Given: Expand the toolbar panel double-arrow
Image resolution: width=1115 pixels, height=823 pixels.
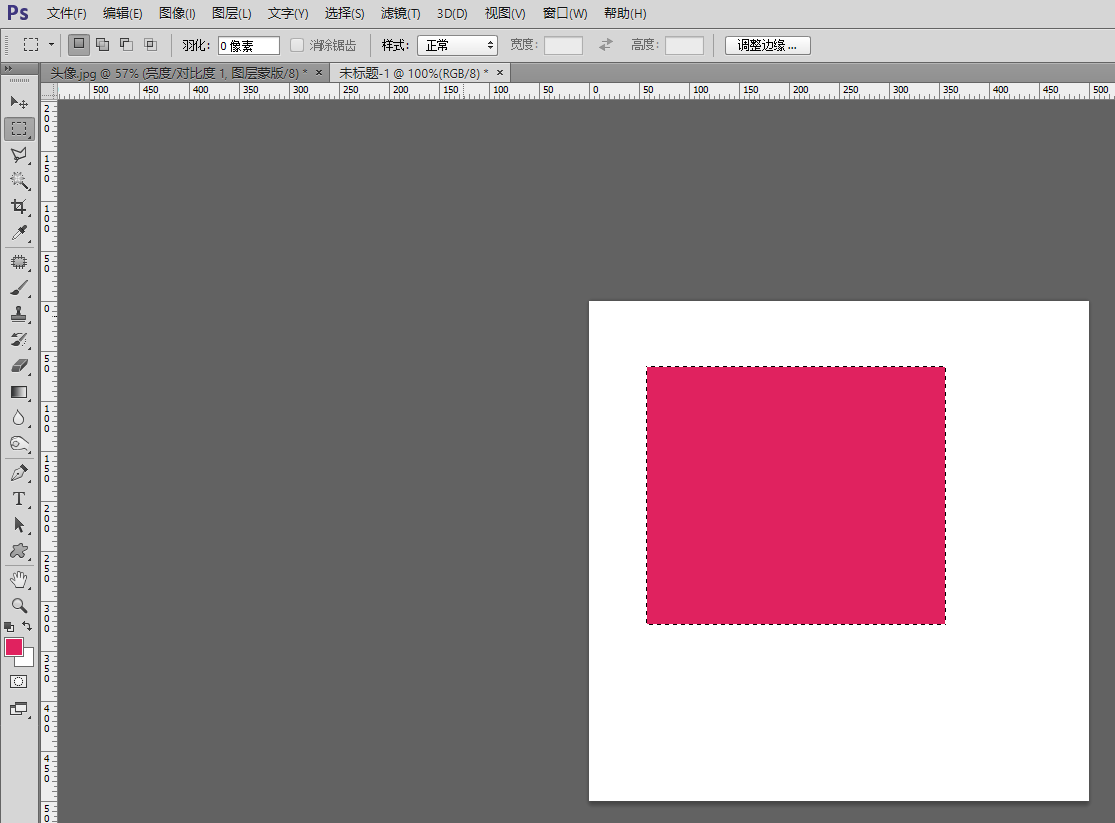Looking at the screenshot, I should (x=9, y=68).
